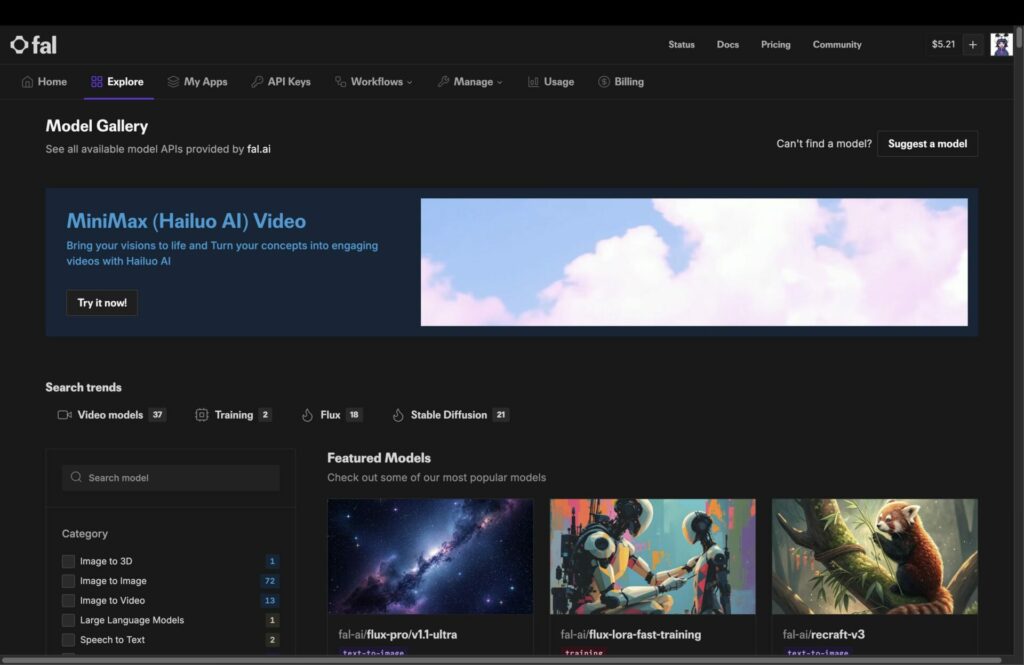Click the plus icon next to balance
Viewport: 1024px width, 665px height.
tap(973, 45)
